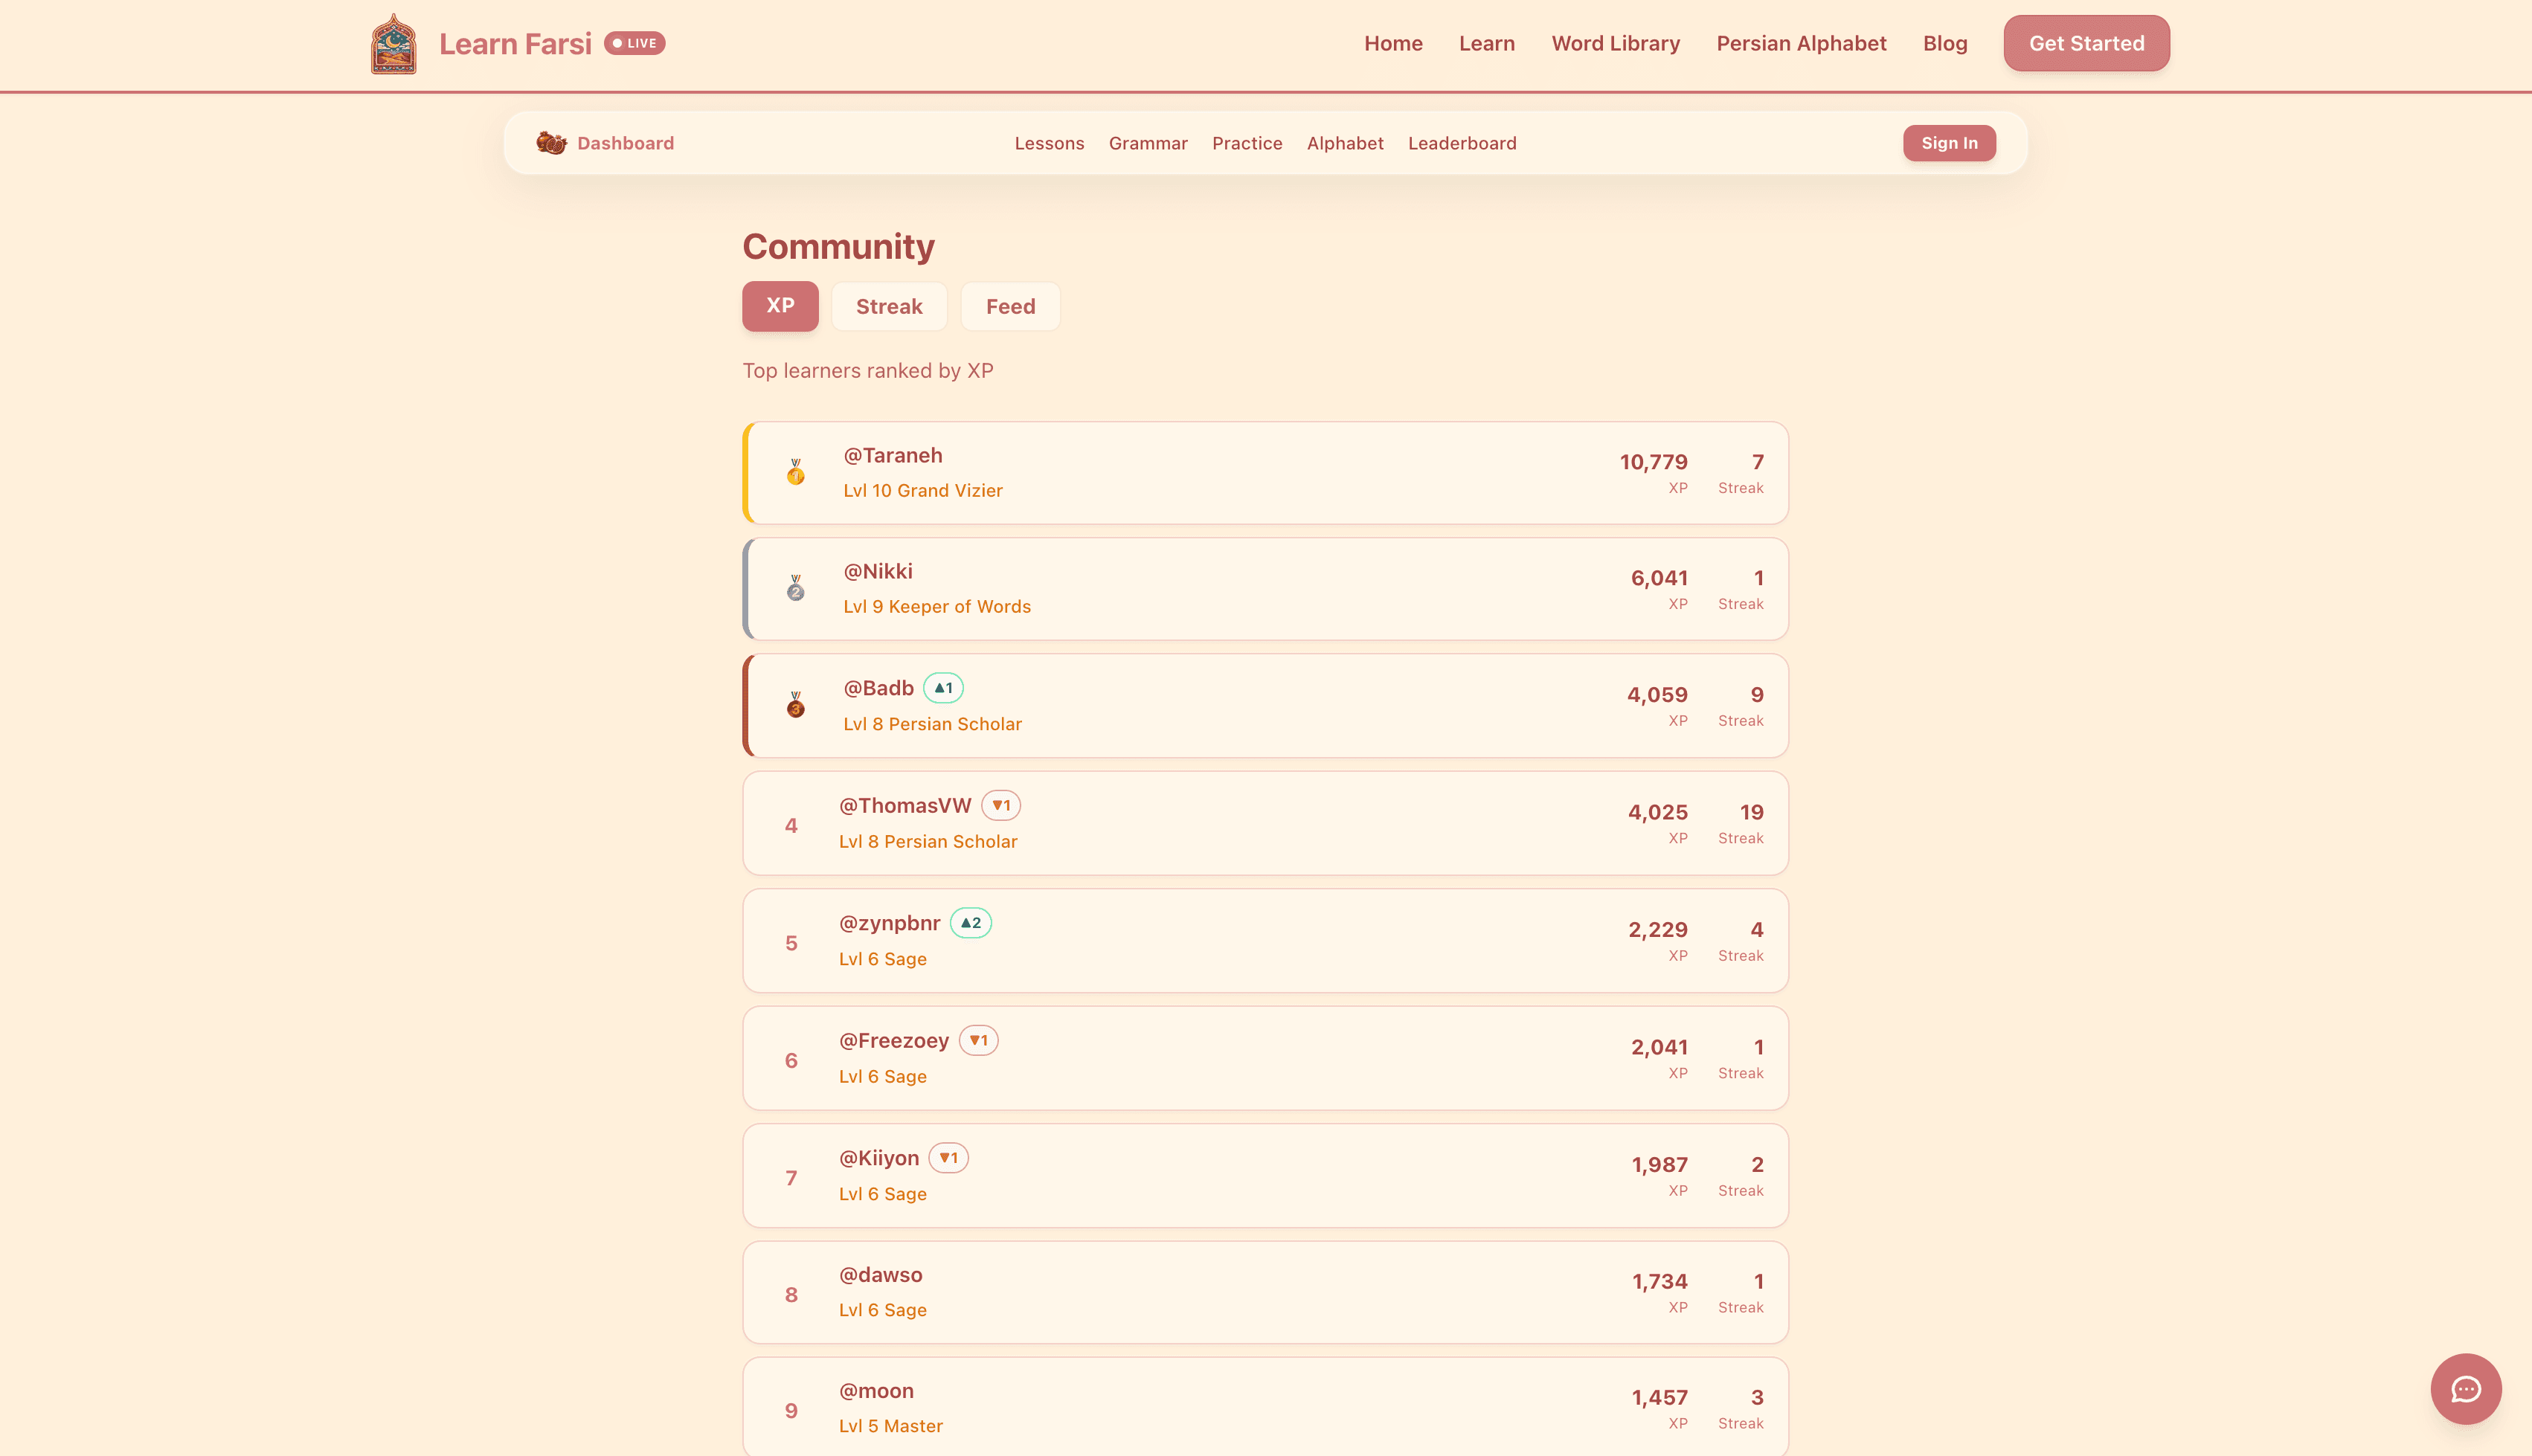
Task: Open Lessons in the sub navigation
Action: (1049, 143)
